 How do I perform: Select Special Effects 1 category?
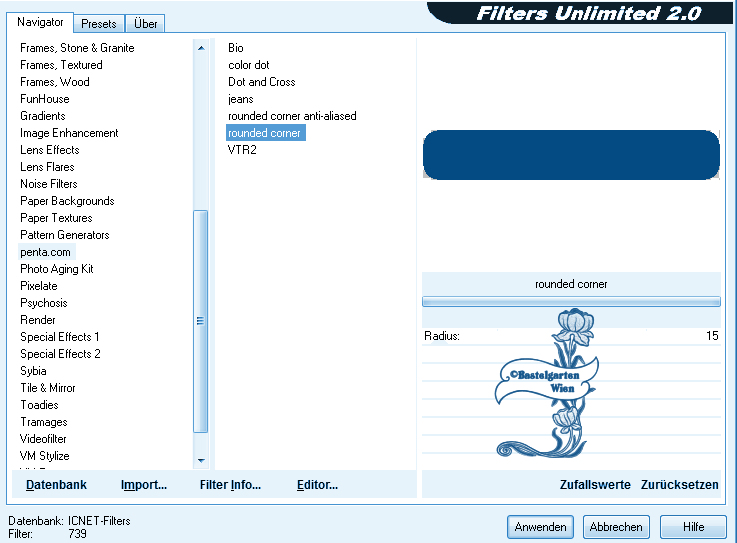pyautogui.click(x=60, y=337)
